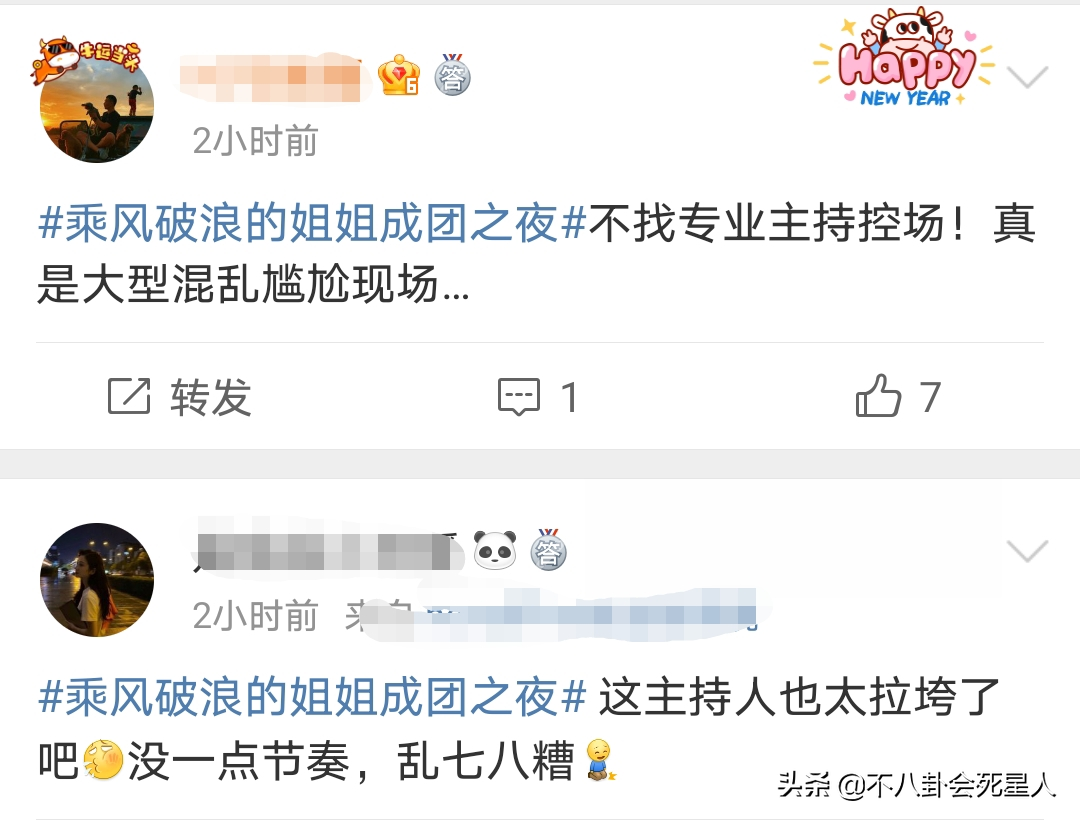Click the second user's 答 medal badge
Image resolution: width=1080 pixels, height=822 pixels.
(548, 550)
